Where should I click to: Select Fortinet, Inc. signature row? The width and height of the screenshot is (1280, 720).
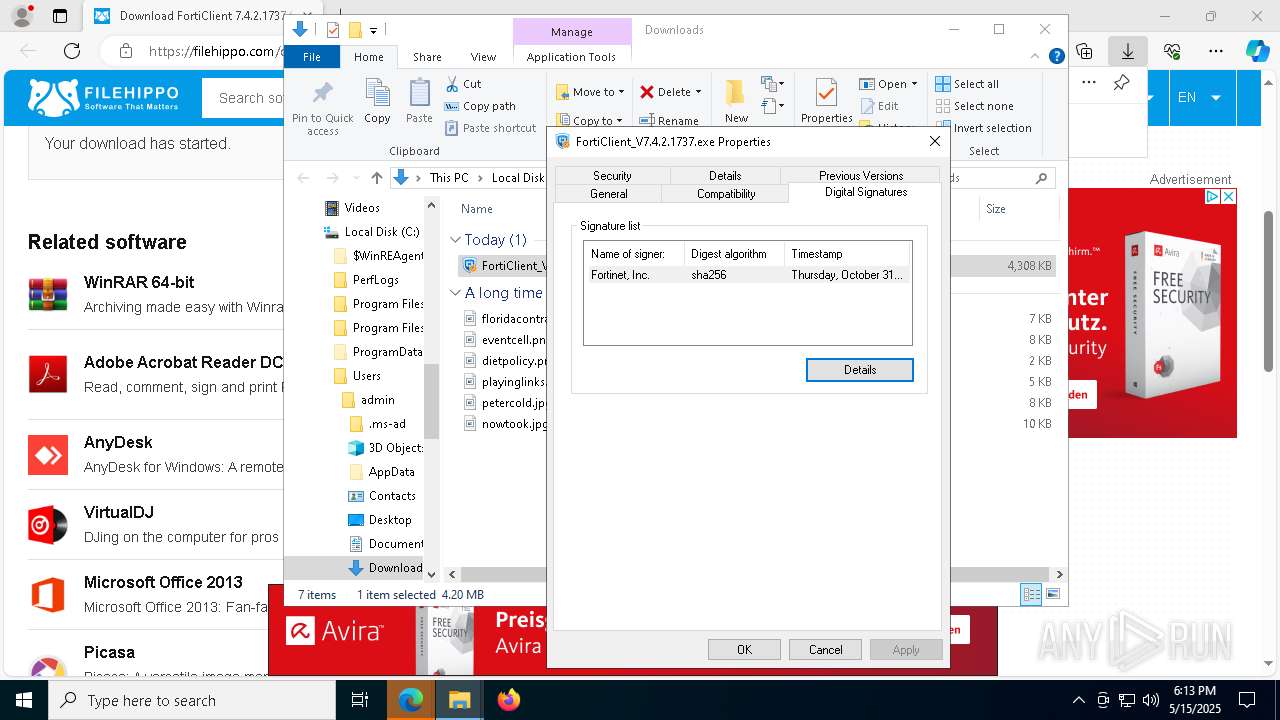pos(748,274)
